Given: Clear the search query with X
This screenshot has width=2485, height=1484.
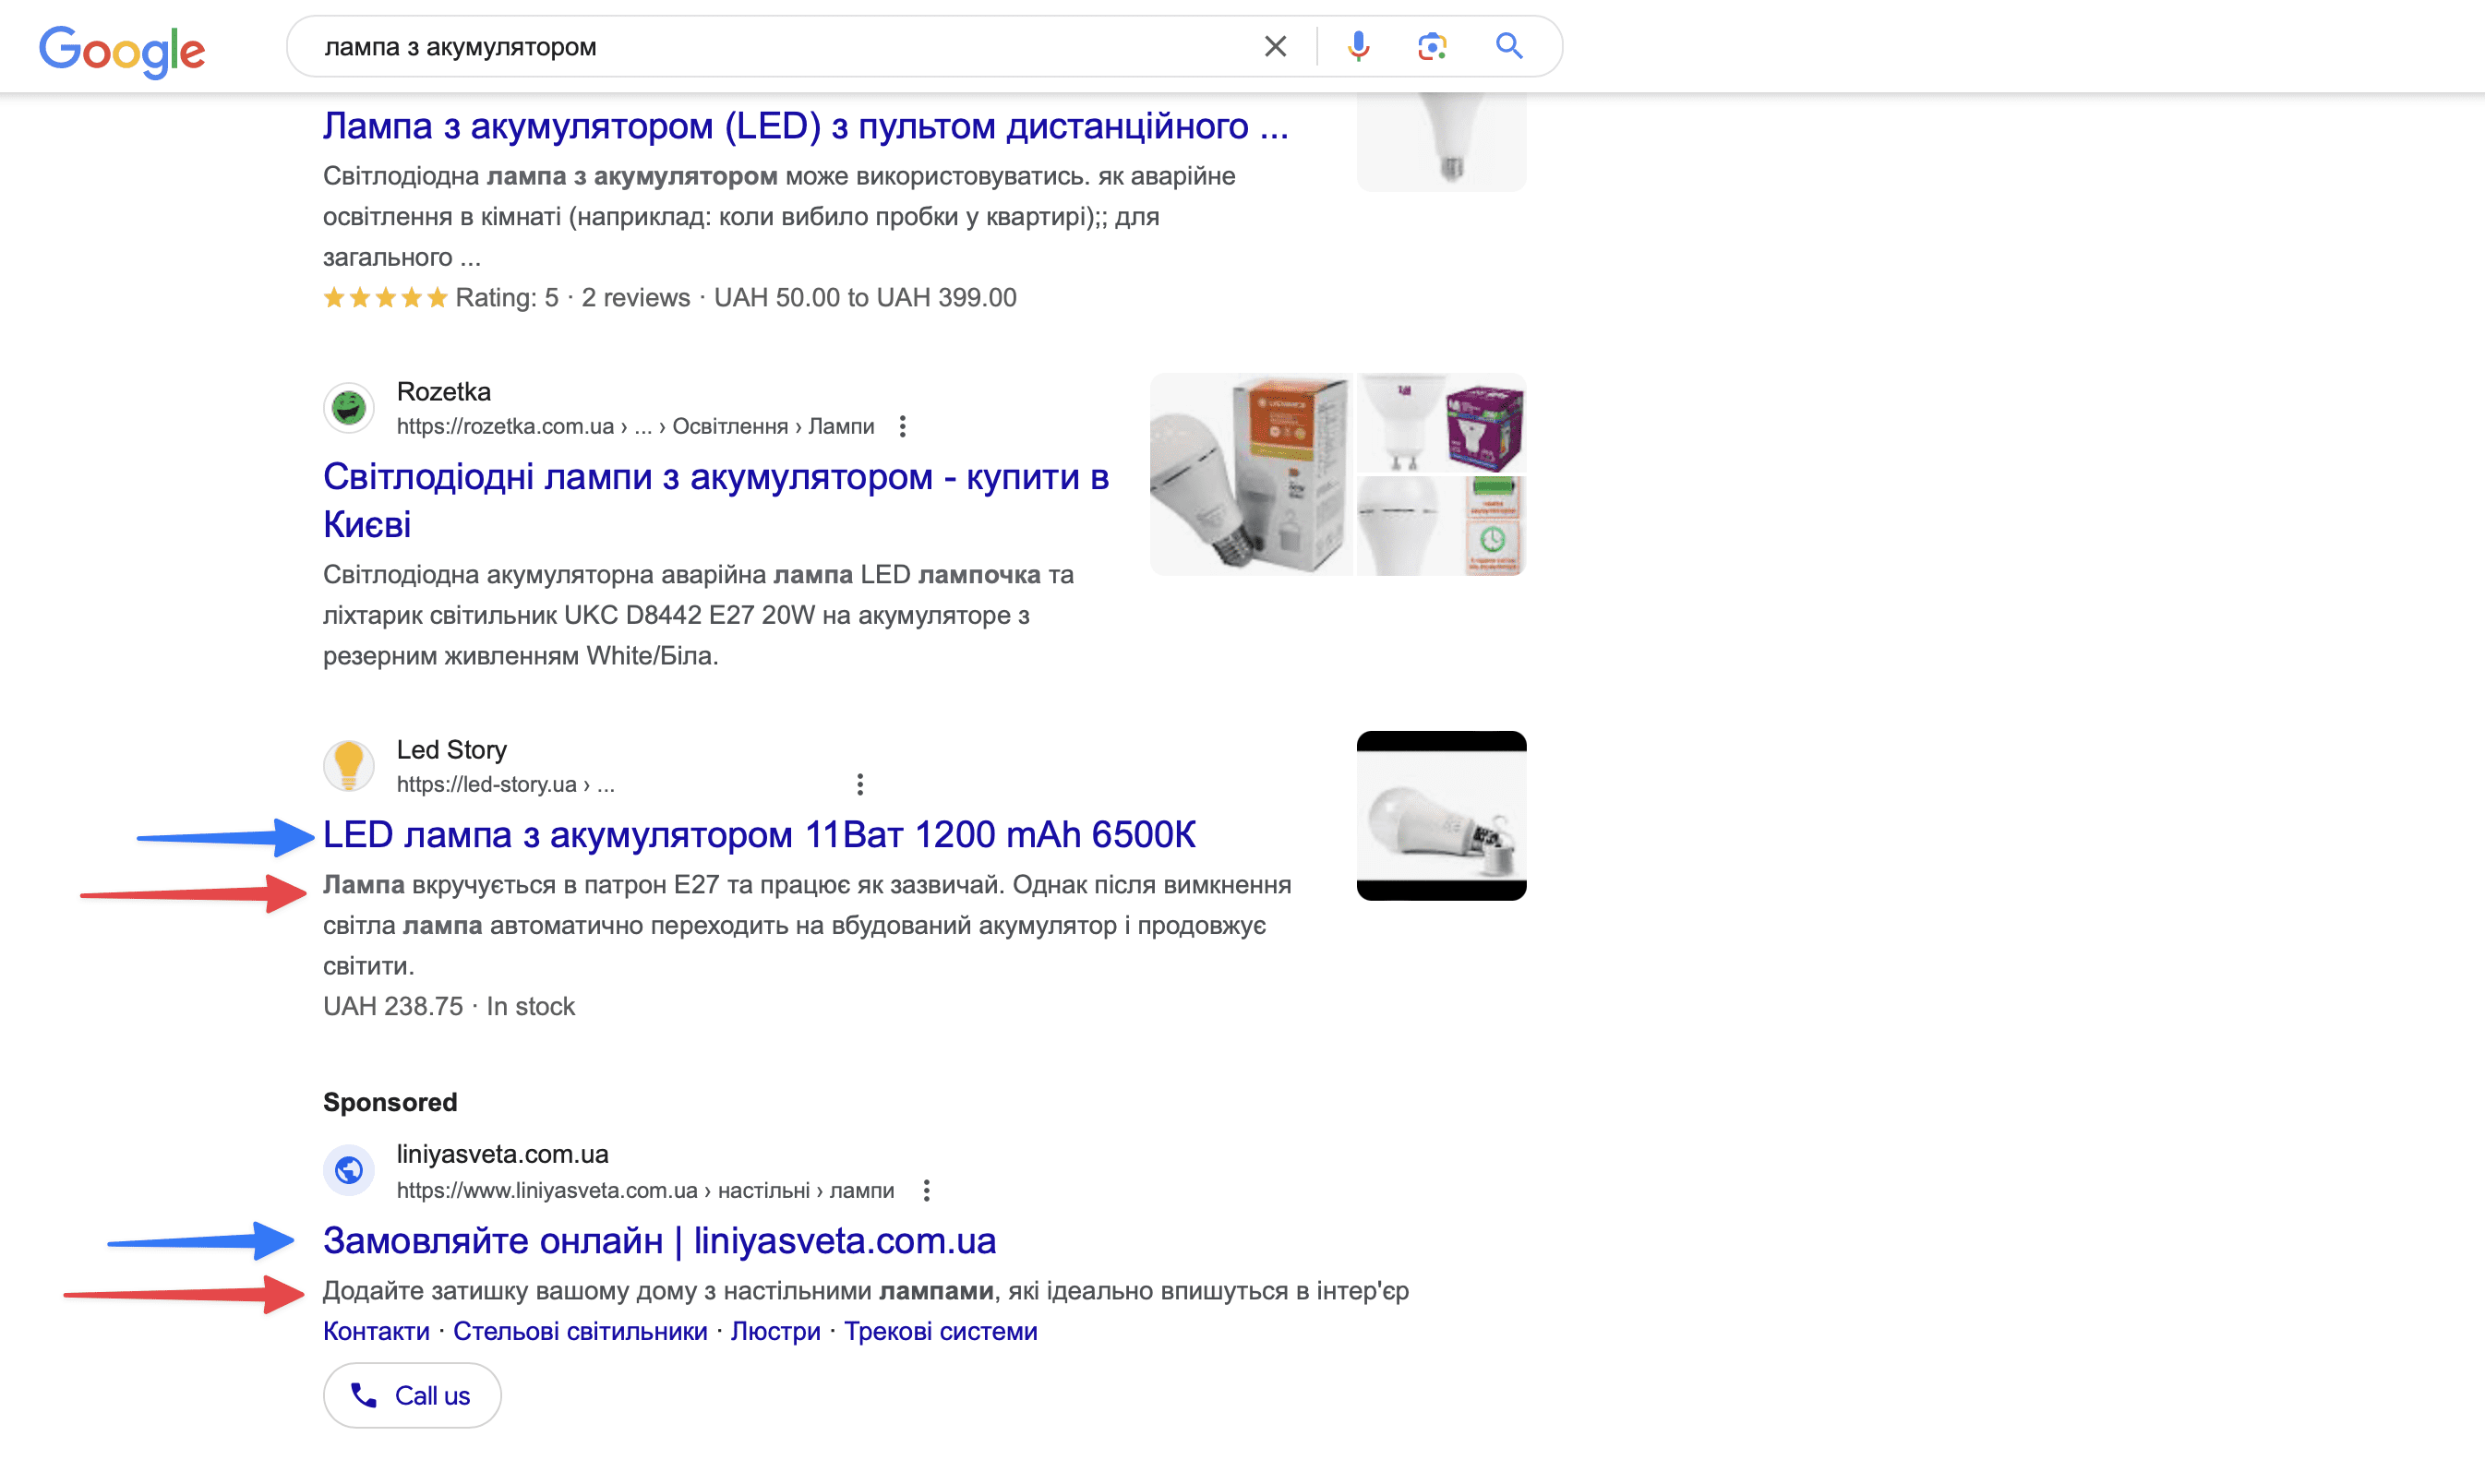Looking at the screenshot, I should [1275, 46].
